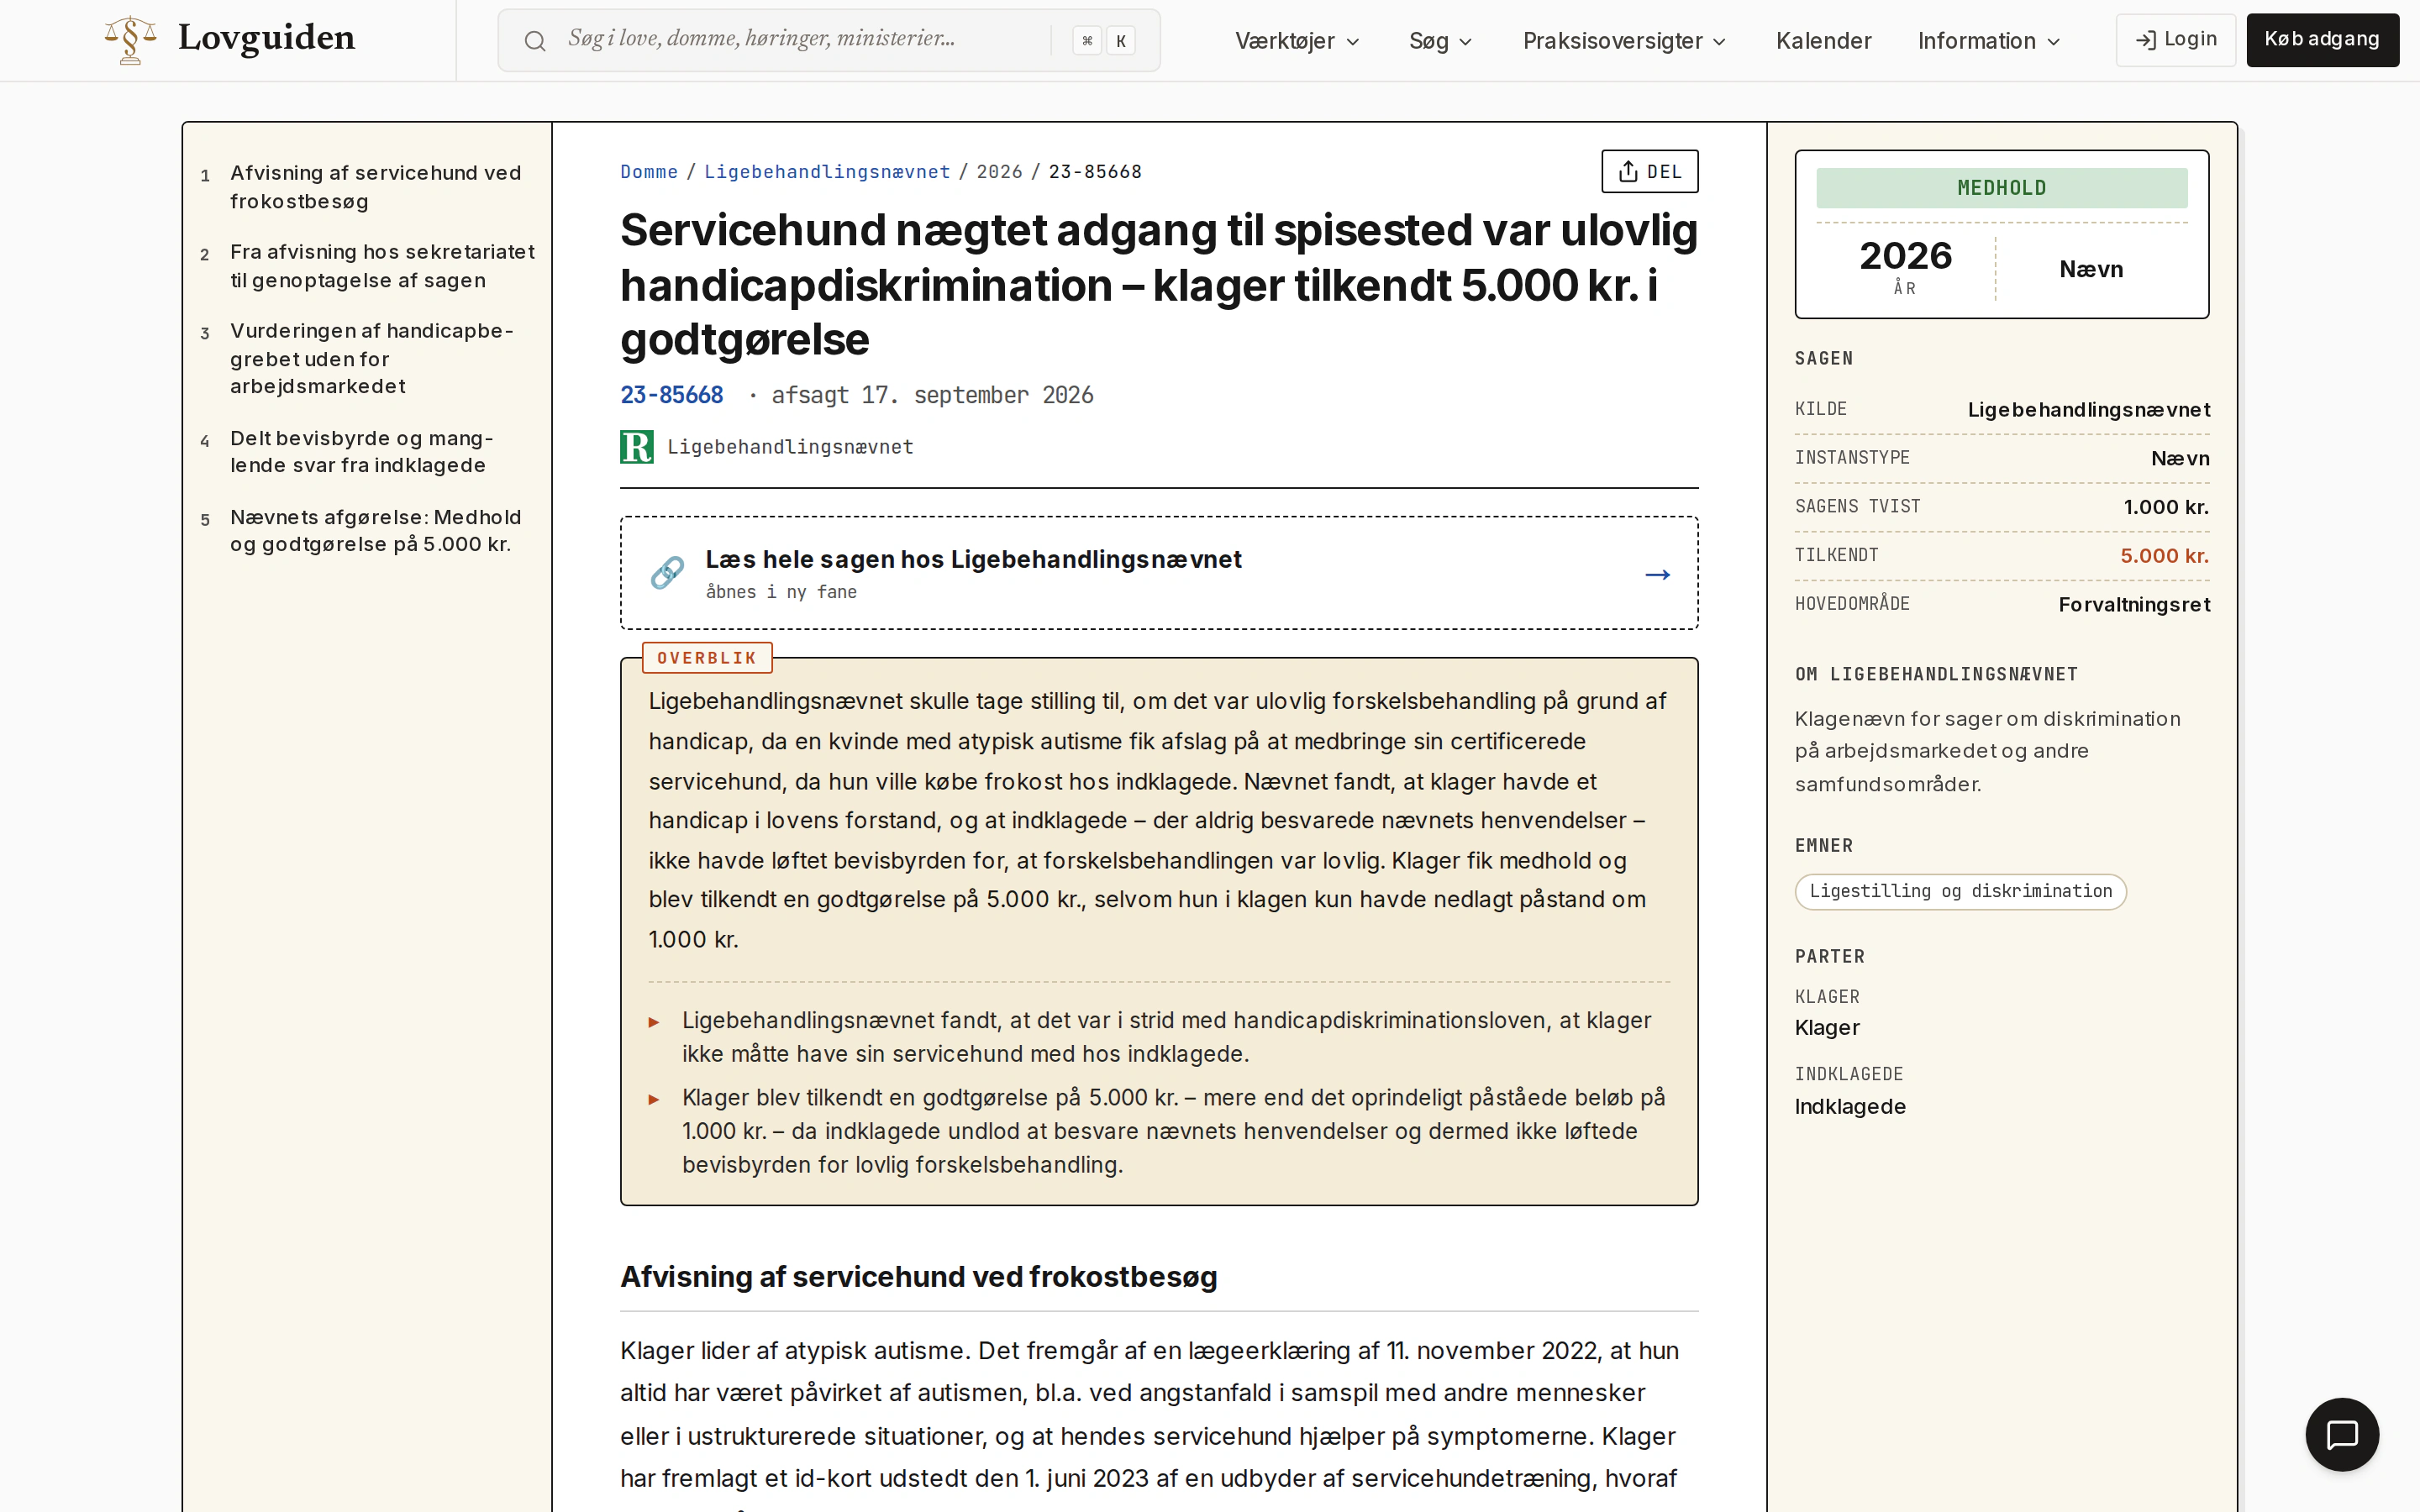Jump to Vurderingen af handicapbegrebet section
Image resolution: width=2420 pixels, height=1512 pixels.
371,358
